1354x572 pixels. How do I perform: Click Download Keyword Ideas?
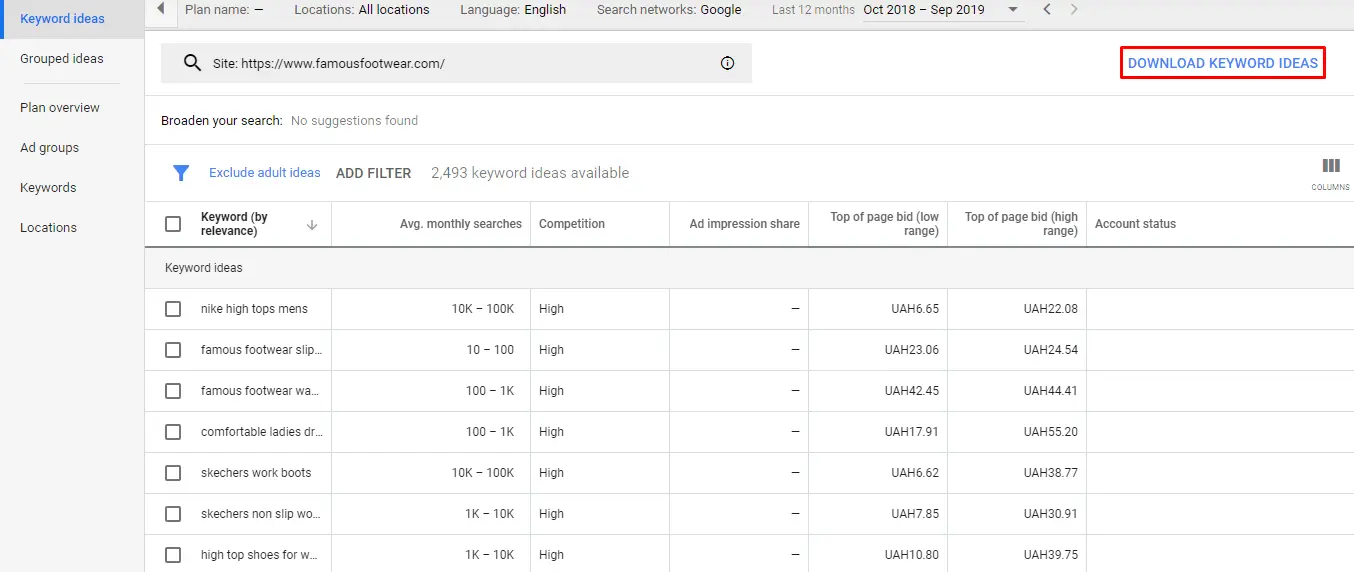coord(1223,63)
